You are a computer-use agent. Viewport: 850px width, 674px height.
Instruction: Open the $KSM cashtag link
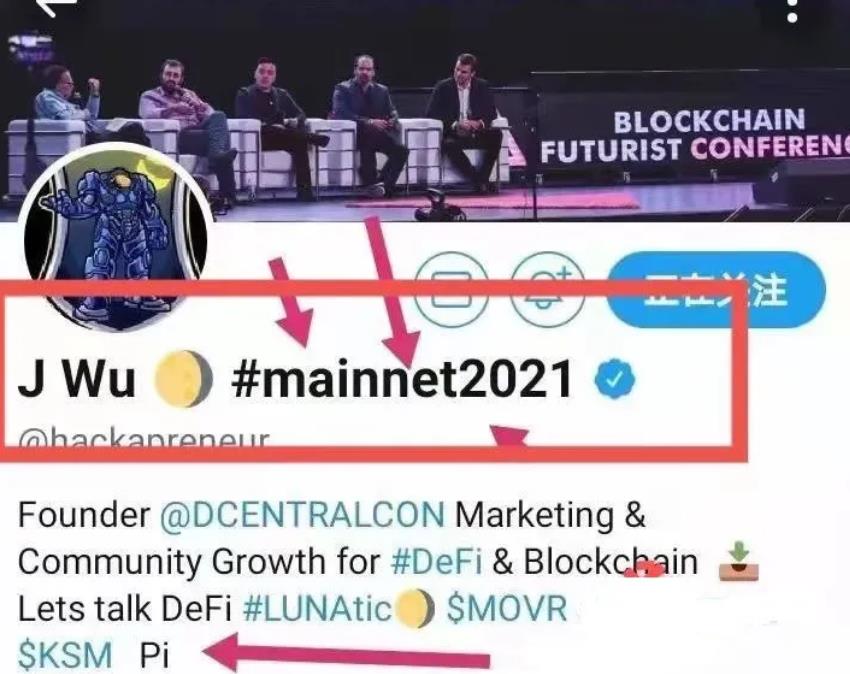point(65,654)
